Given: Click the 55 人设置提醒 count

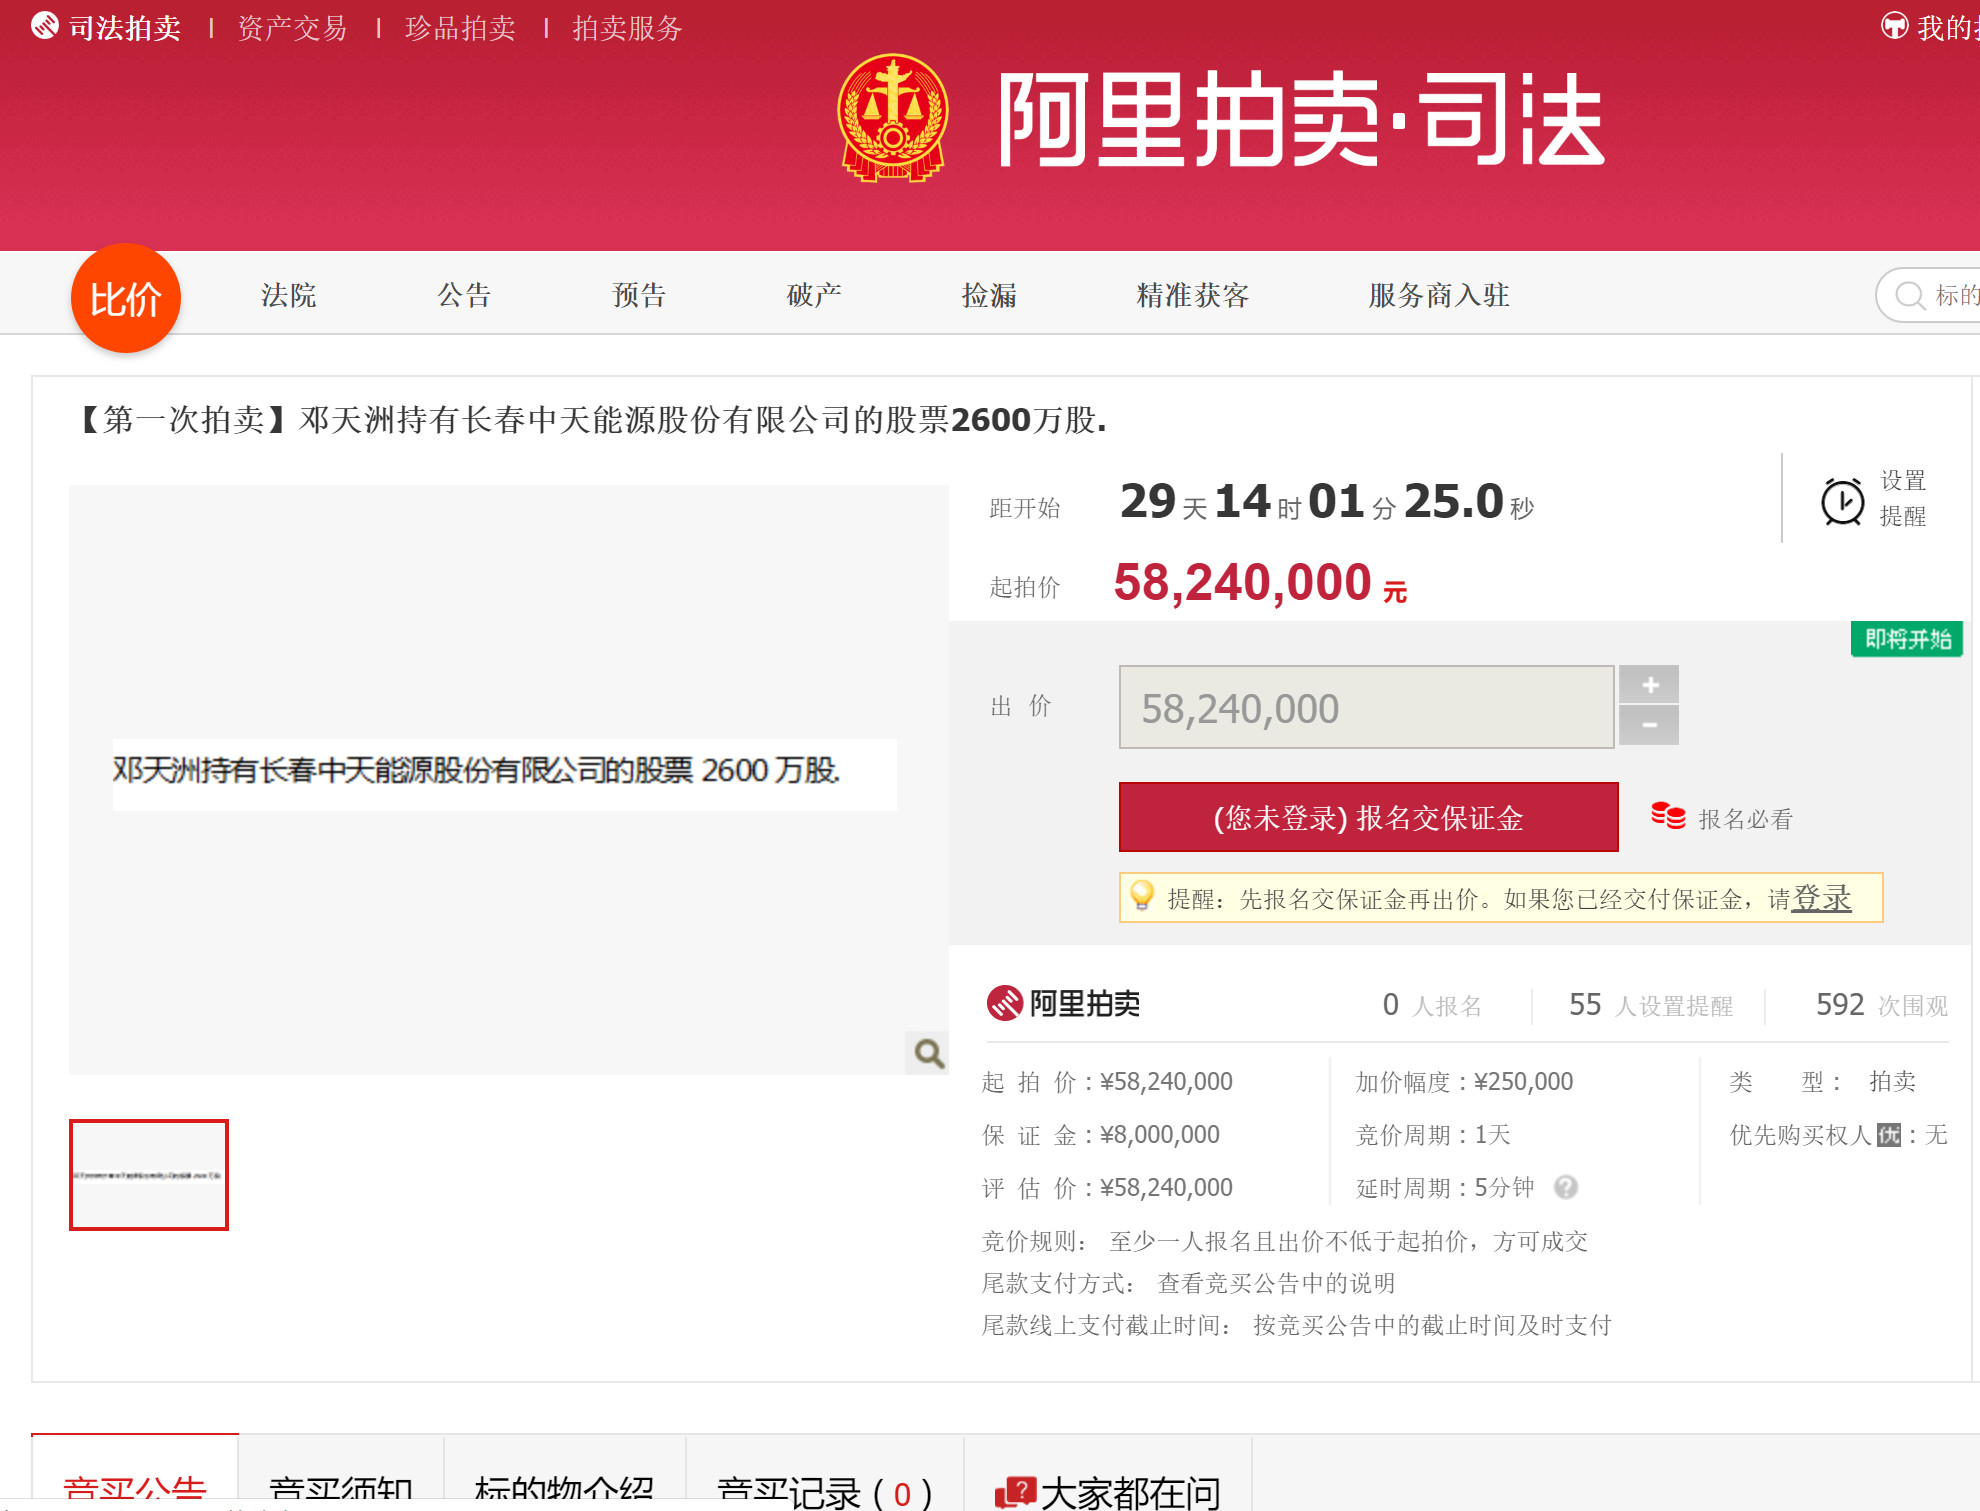Looking at the screenshot, I should pos(1651,1005).
